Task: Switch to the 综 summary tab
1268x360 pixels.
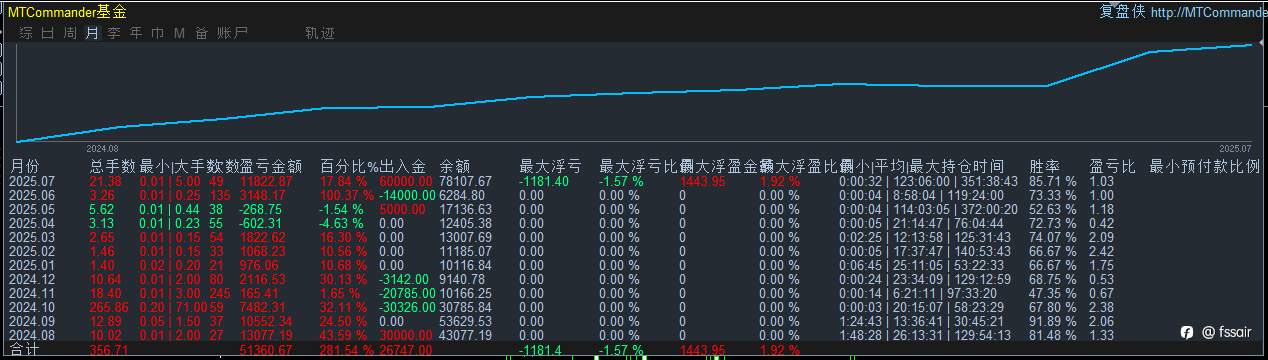Action: (27, 33)
